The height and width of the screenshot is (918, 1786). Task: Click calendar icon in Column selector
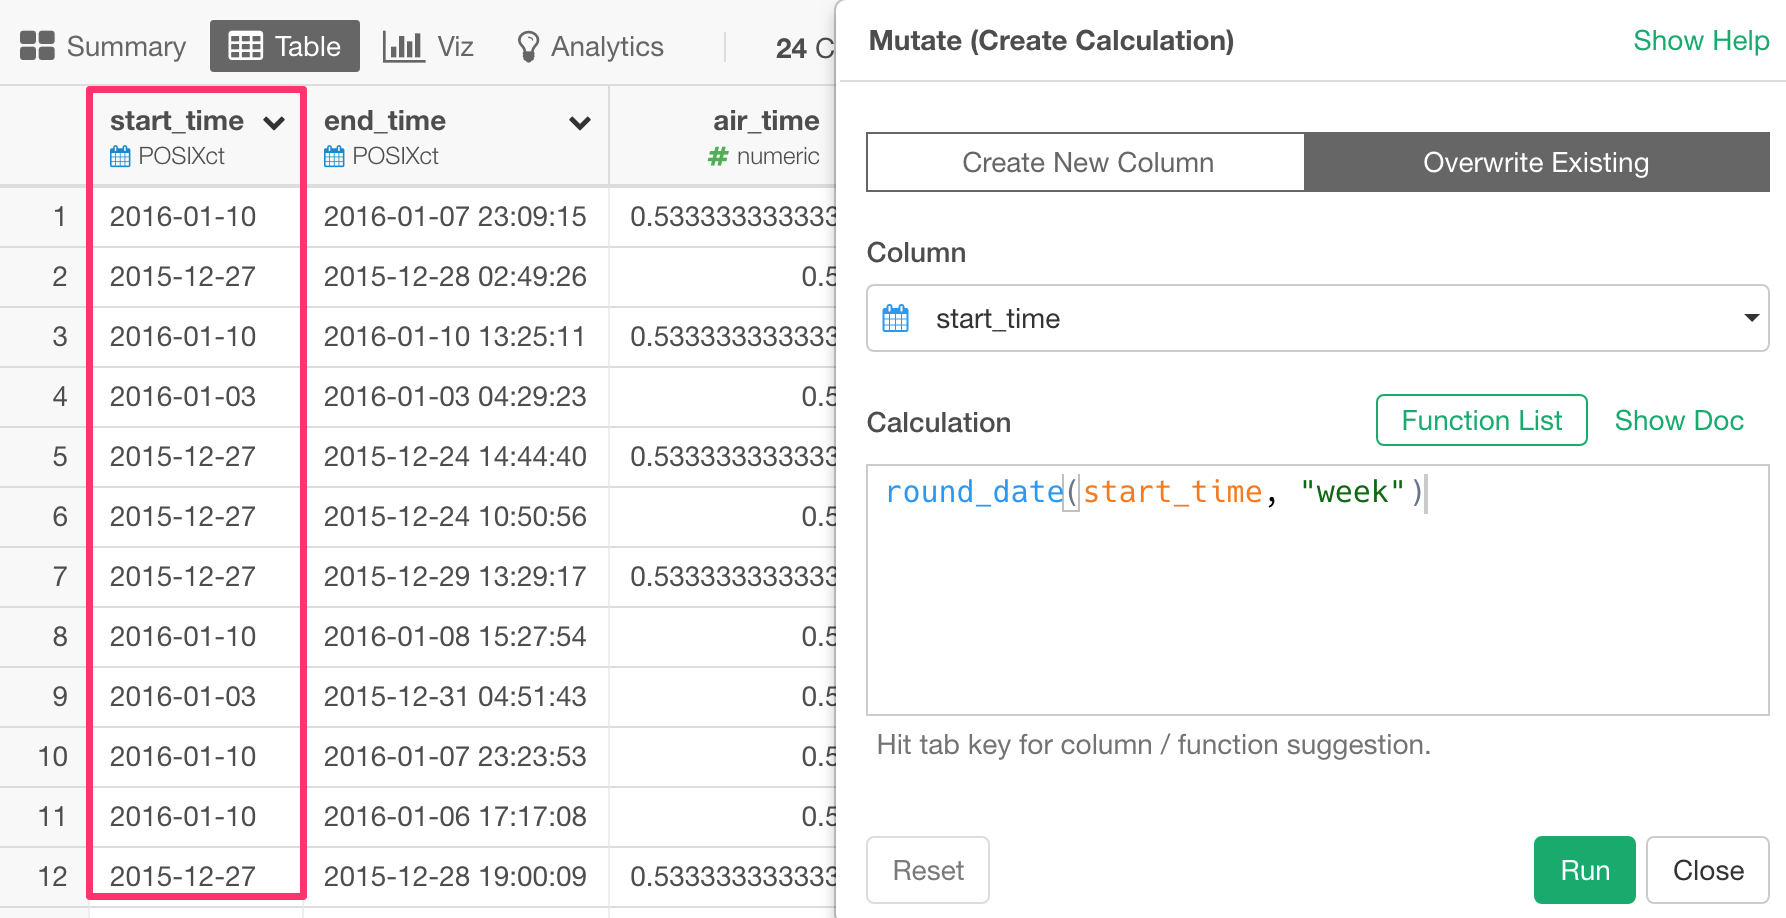tap(896, 318)
